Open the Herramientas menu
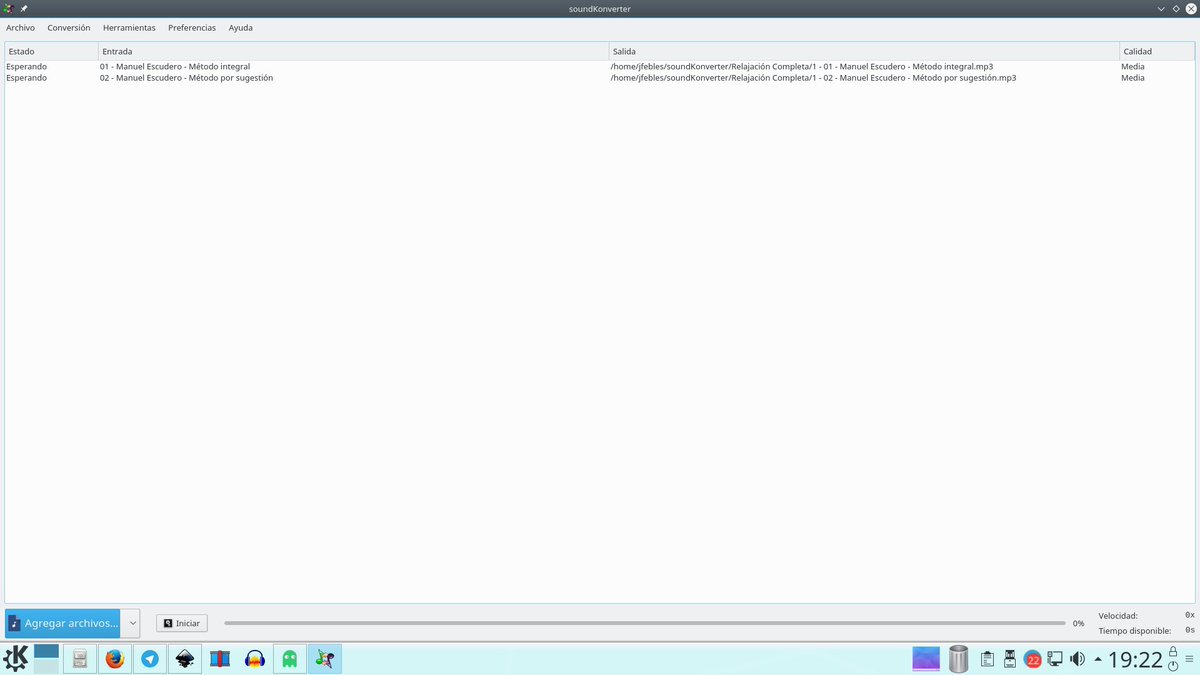 point(129,28)
